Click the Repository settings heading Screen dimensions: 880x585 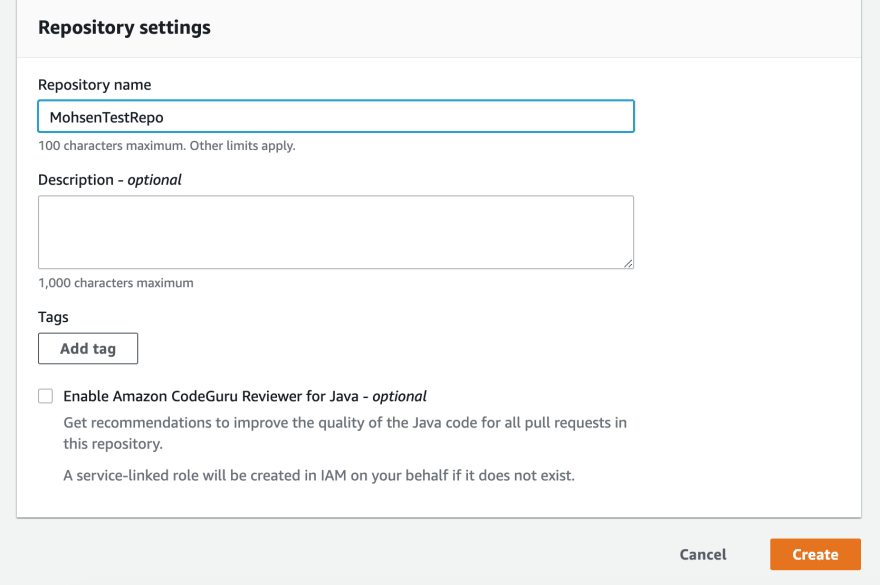pyautogui.click(x=124, y=28)
